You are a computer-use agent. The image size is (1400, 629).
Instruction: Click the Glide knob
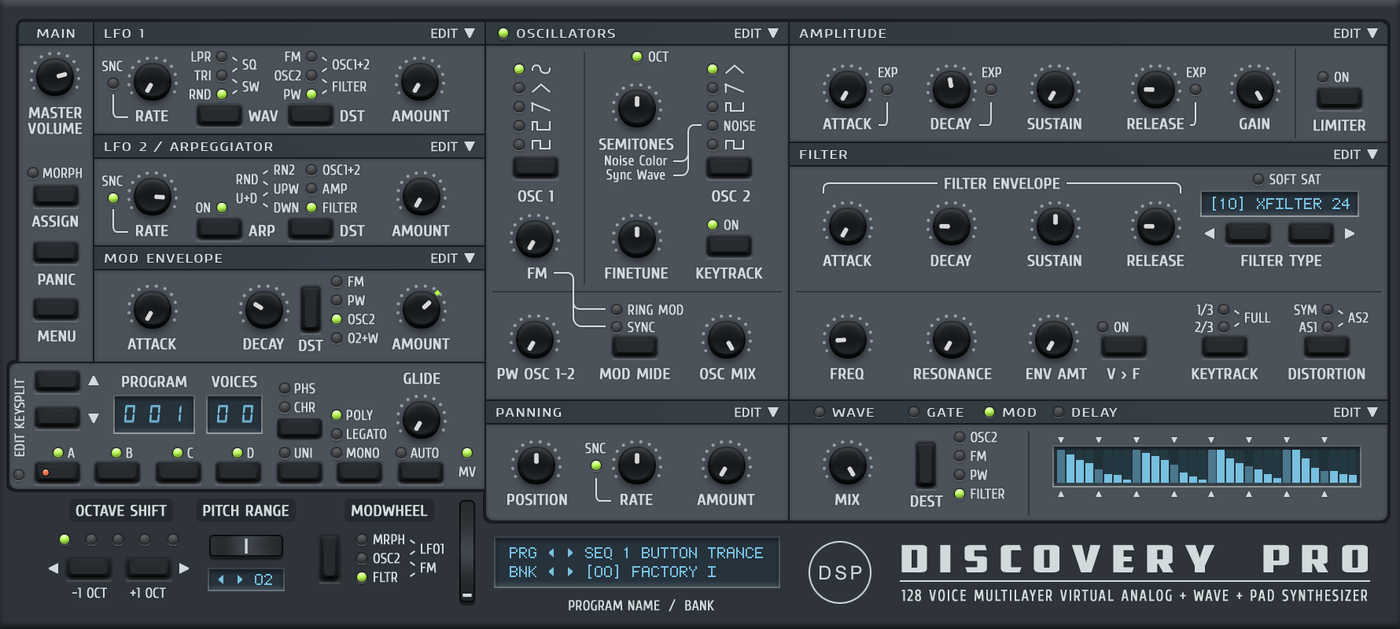[x=421, y=419]
